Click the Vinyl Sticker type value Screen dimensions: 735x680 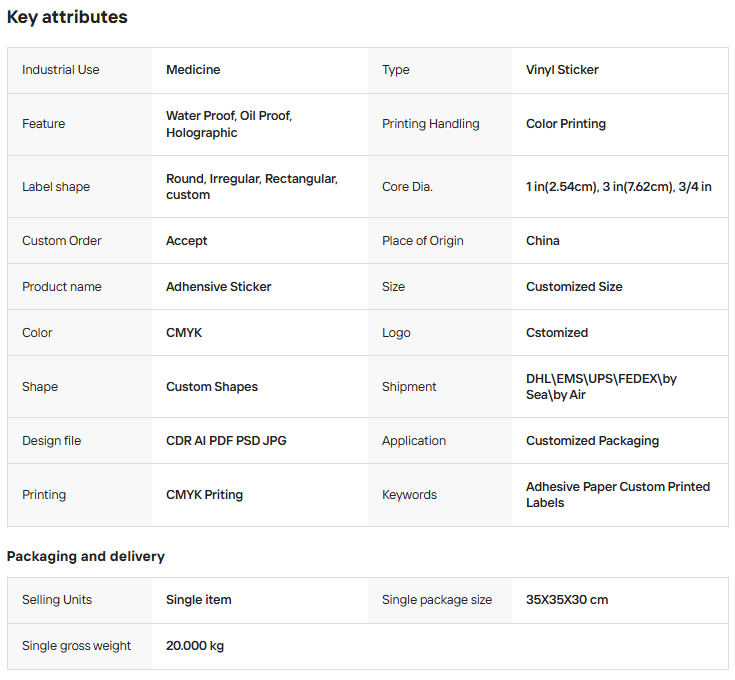point(562,70)
